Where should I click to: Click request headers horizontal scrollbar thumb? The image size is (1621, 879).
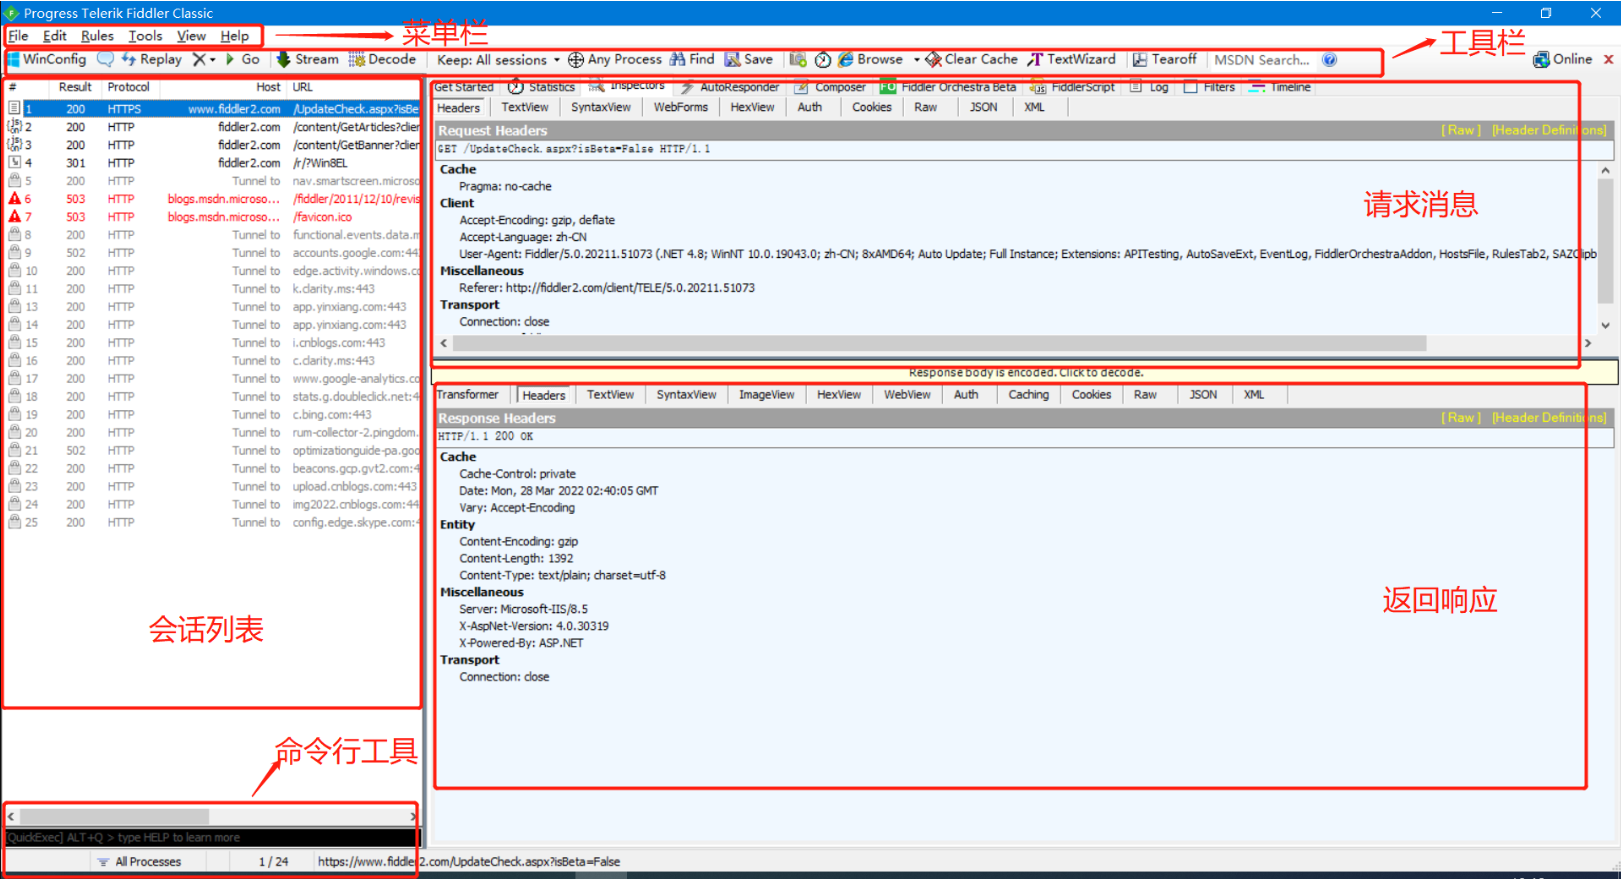tap(939, 343)
